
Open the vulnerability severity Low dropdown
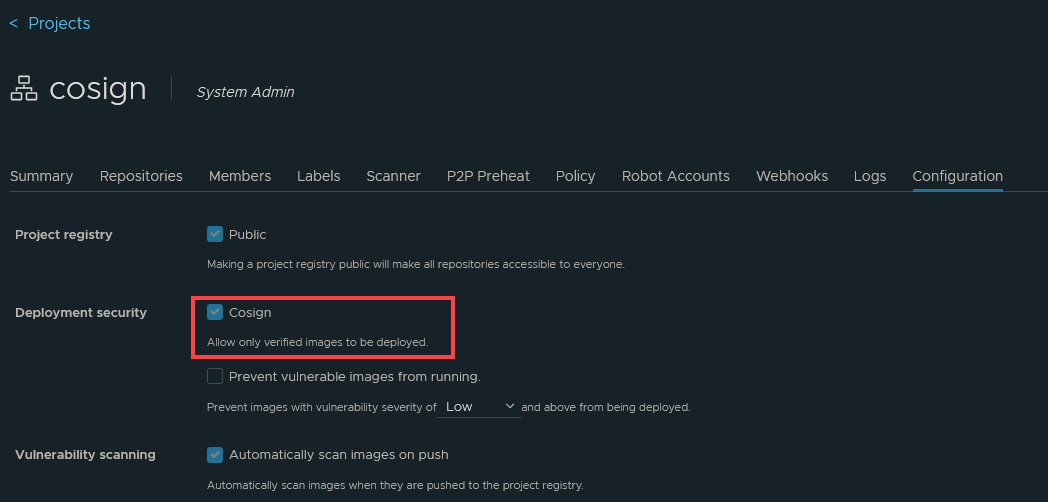coord(480,407)
